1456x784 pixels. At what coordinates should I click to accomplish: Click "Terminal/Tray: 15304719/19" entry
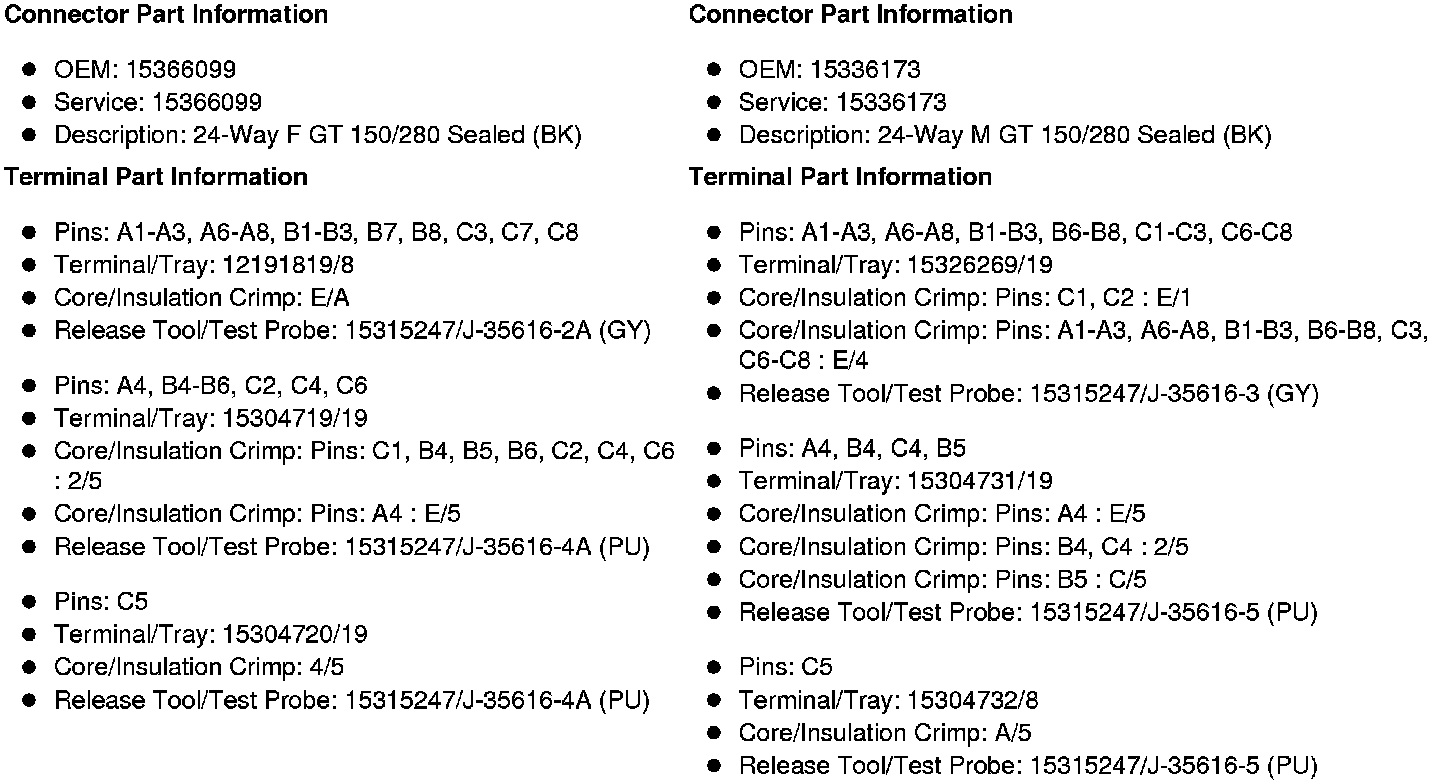[210, 418]
